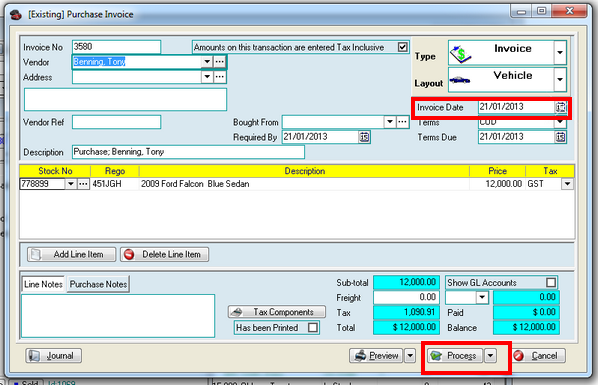Click the Invoice Date field
This screenshot has width=598, height=385.
(516, 107)
